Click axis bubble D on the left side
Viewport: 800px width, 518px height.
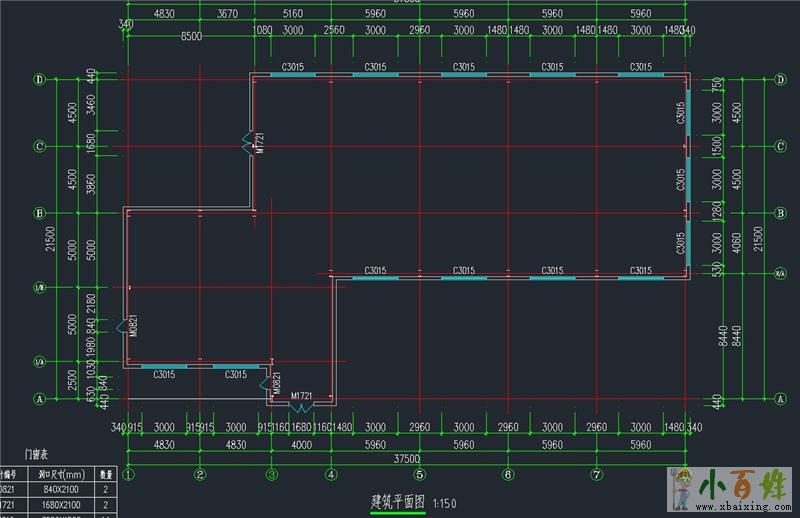[40, 79]
